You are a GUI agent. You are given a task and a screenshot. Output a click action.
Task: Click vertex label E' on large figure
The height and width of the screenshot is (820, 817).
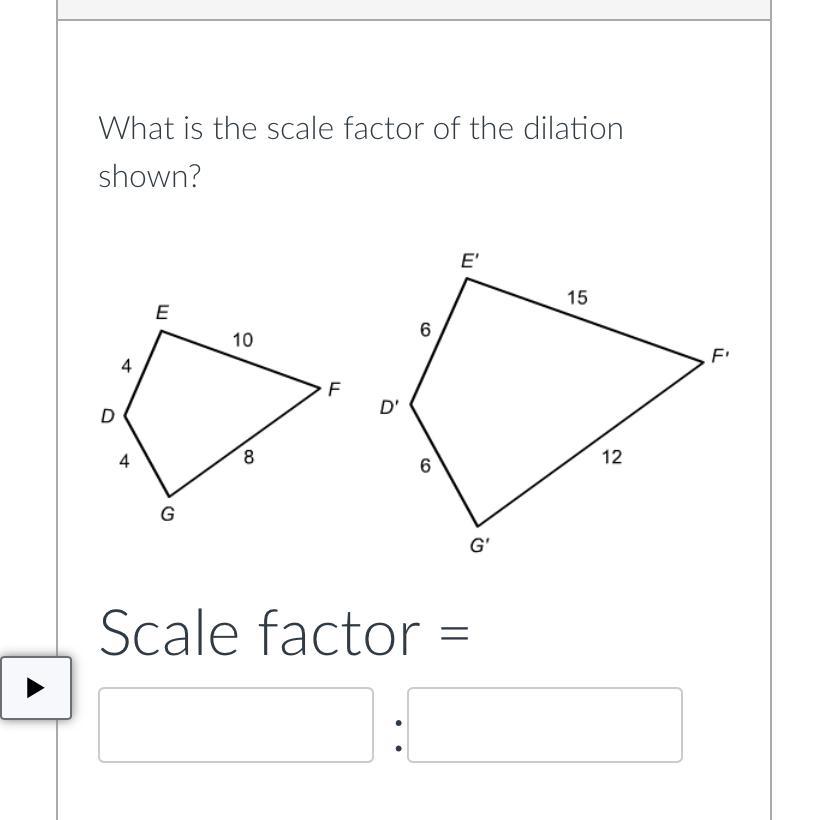(470, 262)
